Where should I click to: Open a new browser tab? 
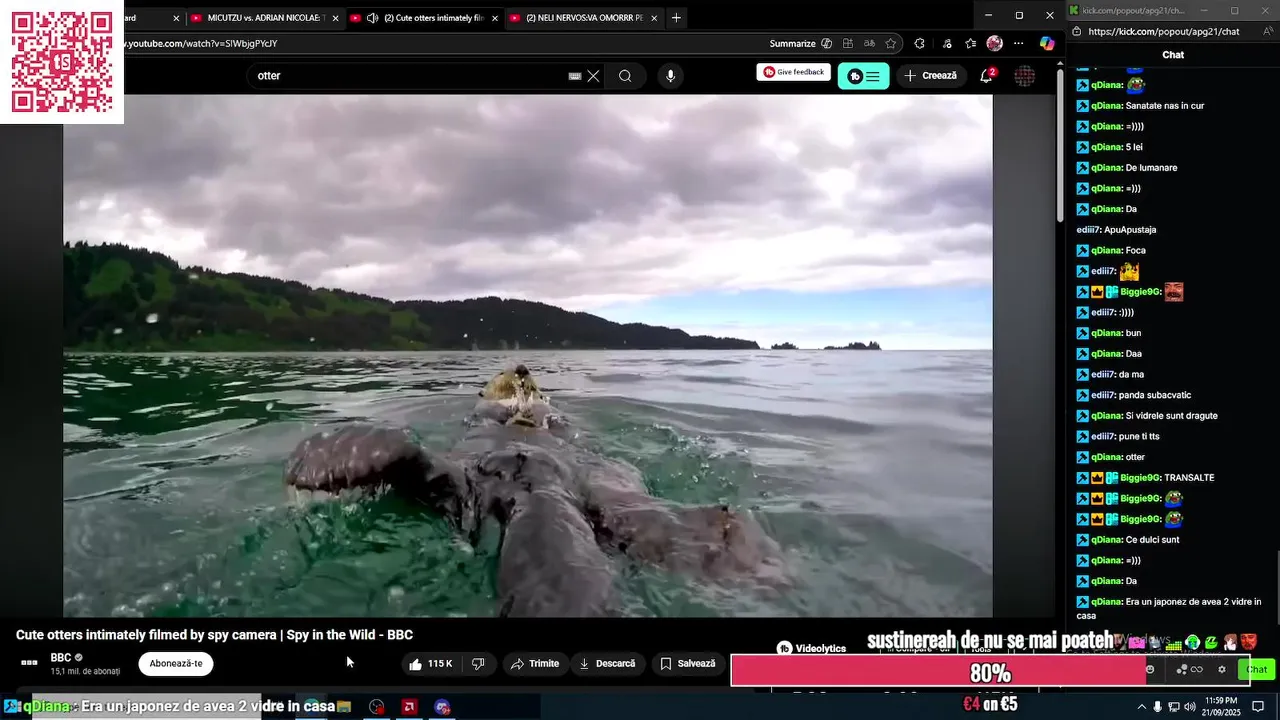point(676,18)
